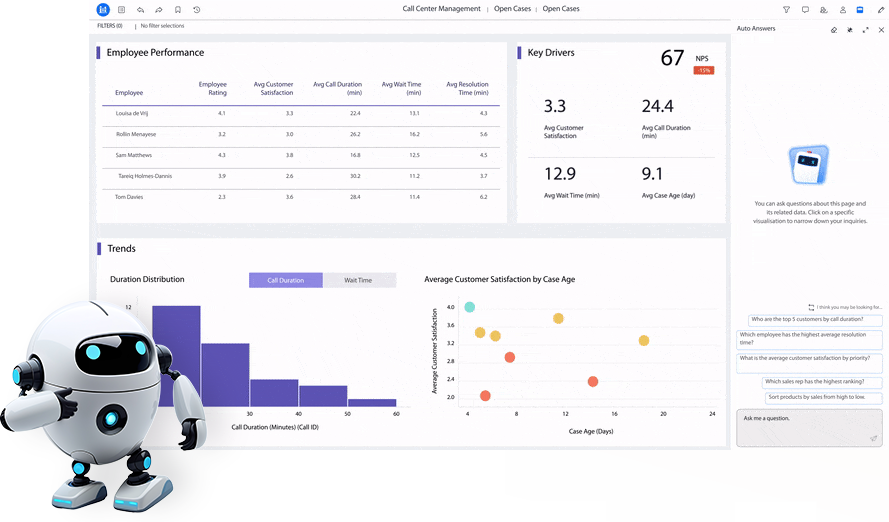
Task: Open the comments speech bubble icon
Action: click(805, 9)
